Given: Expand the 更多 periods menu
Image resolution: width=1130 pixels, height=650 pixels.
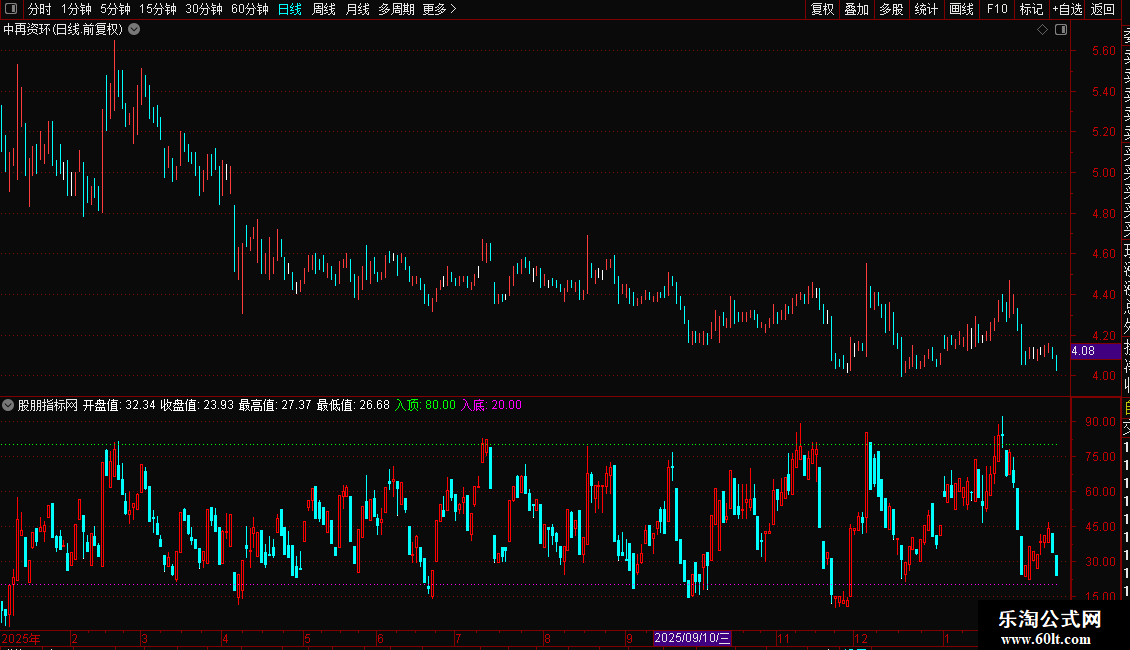Looking at the screenshot, I should point(439,9).
